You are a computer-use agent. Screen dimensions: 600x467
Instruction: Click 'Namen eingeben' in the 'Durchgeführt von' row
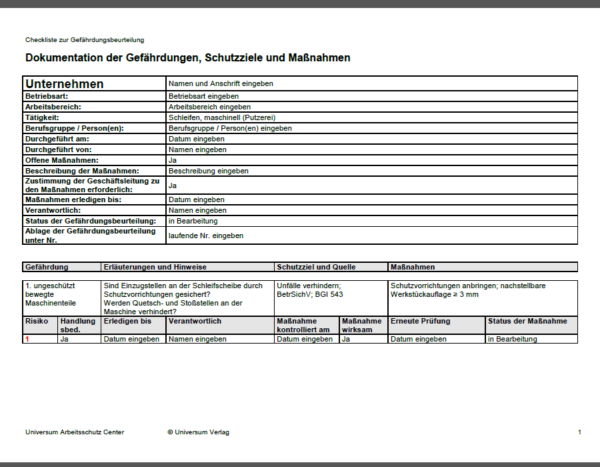(x=197, y=150)
